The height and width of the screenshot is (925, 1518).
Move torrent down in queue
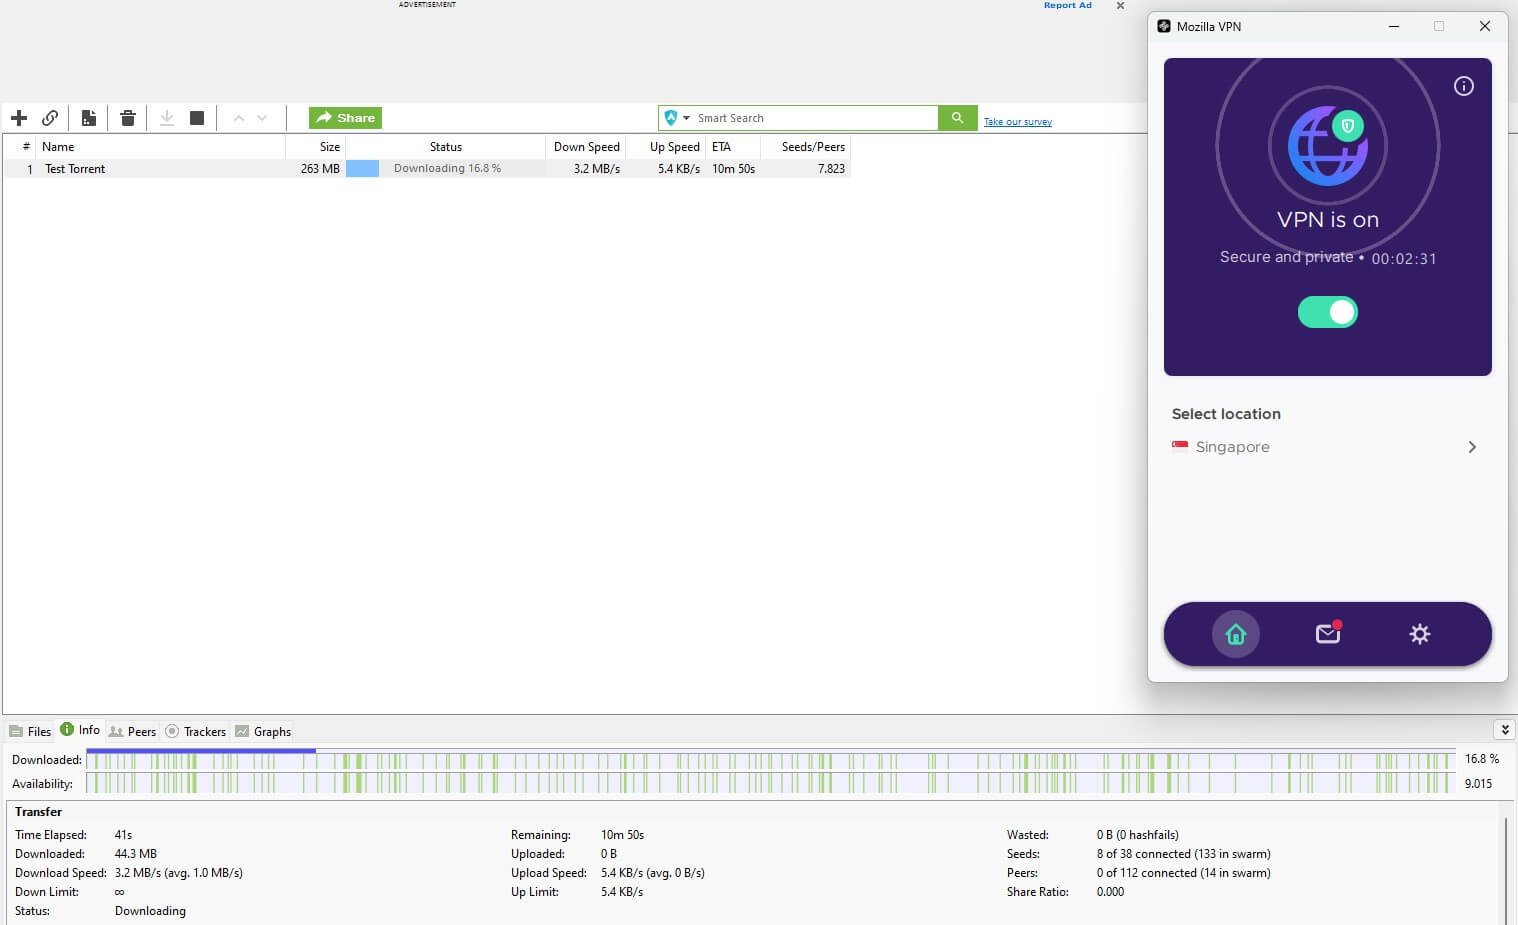(x=262, y=118)
